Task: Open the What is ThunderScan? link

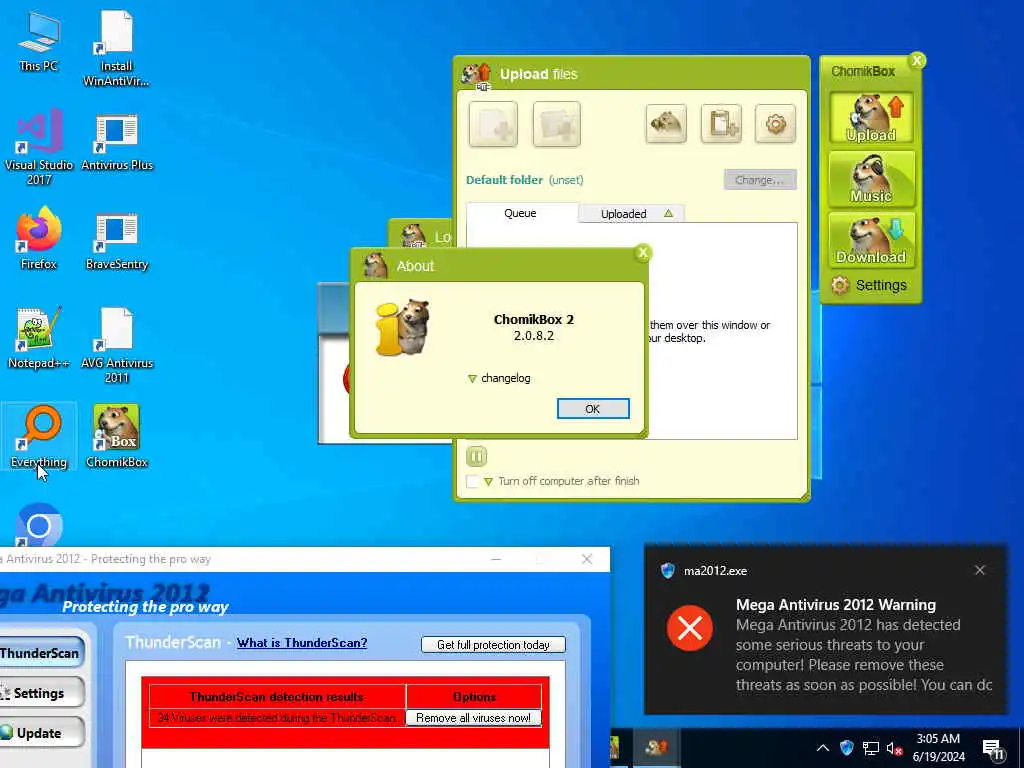Action: pyautogui.click(x=302, y=643)
